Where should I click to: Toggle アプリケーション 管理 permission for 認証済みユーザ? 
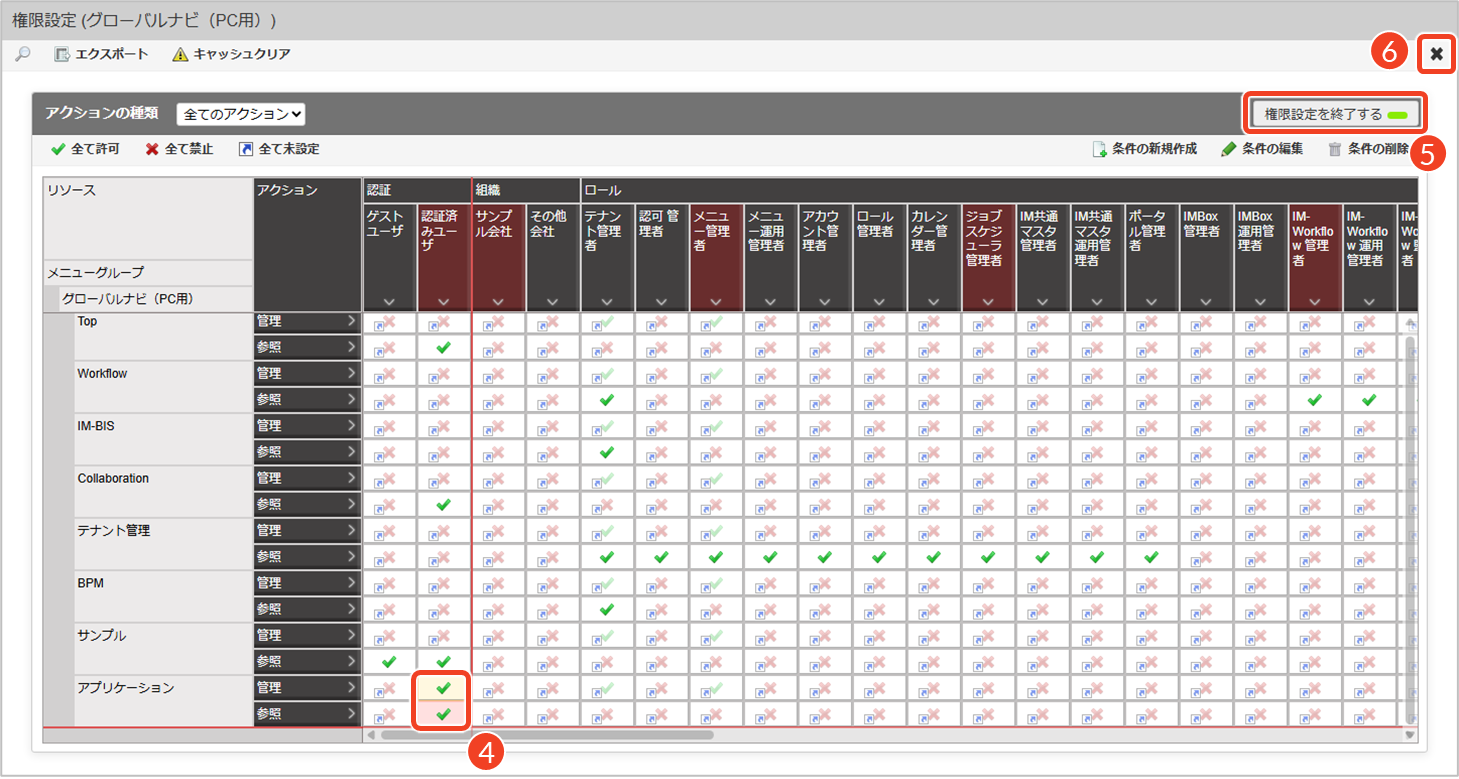(444, 688)
